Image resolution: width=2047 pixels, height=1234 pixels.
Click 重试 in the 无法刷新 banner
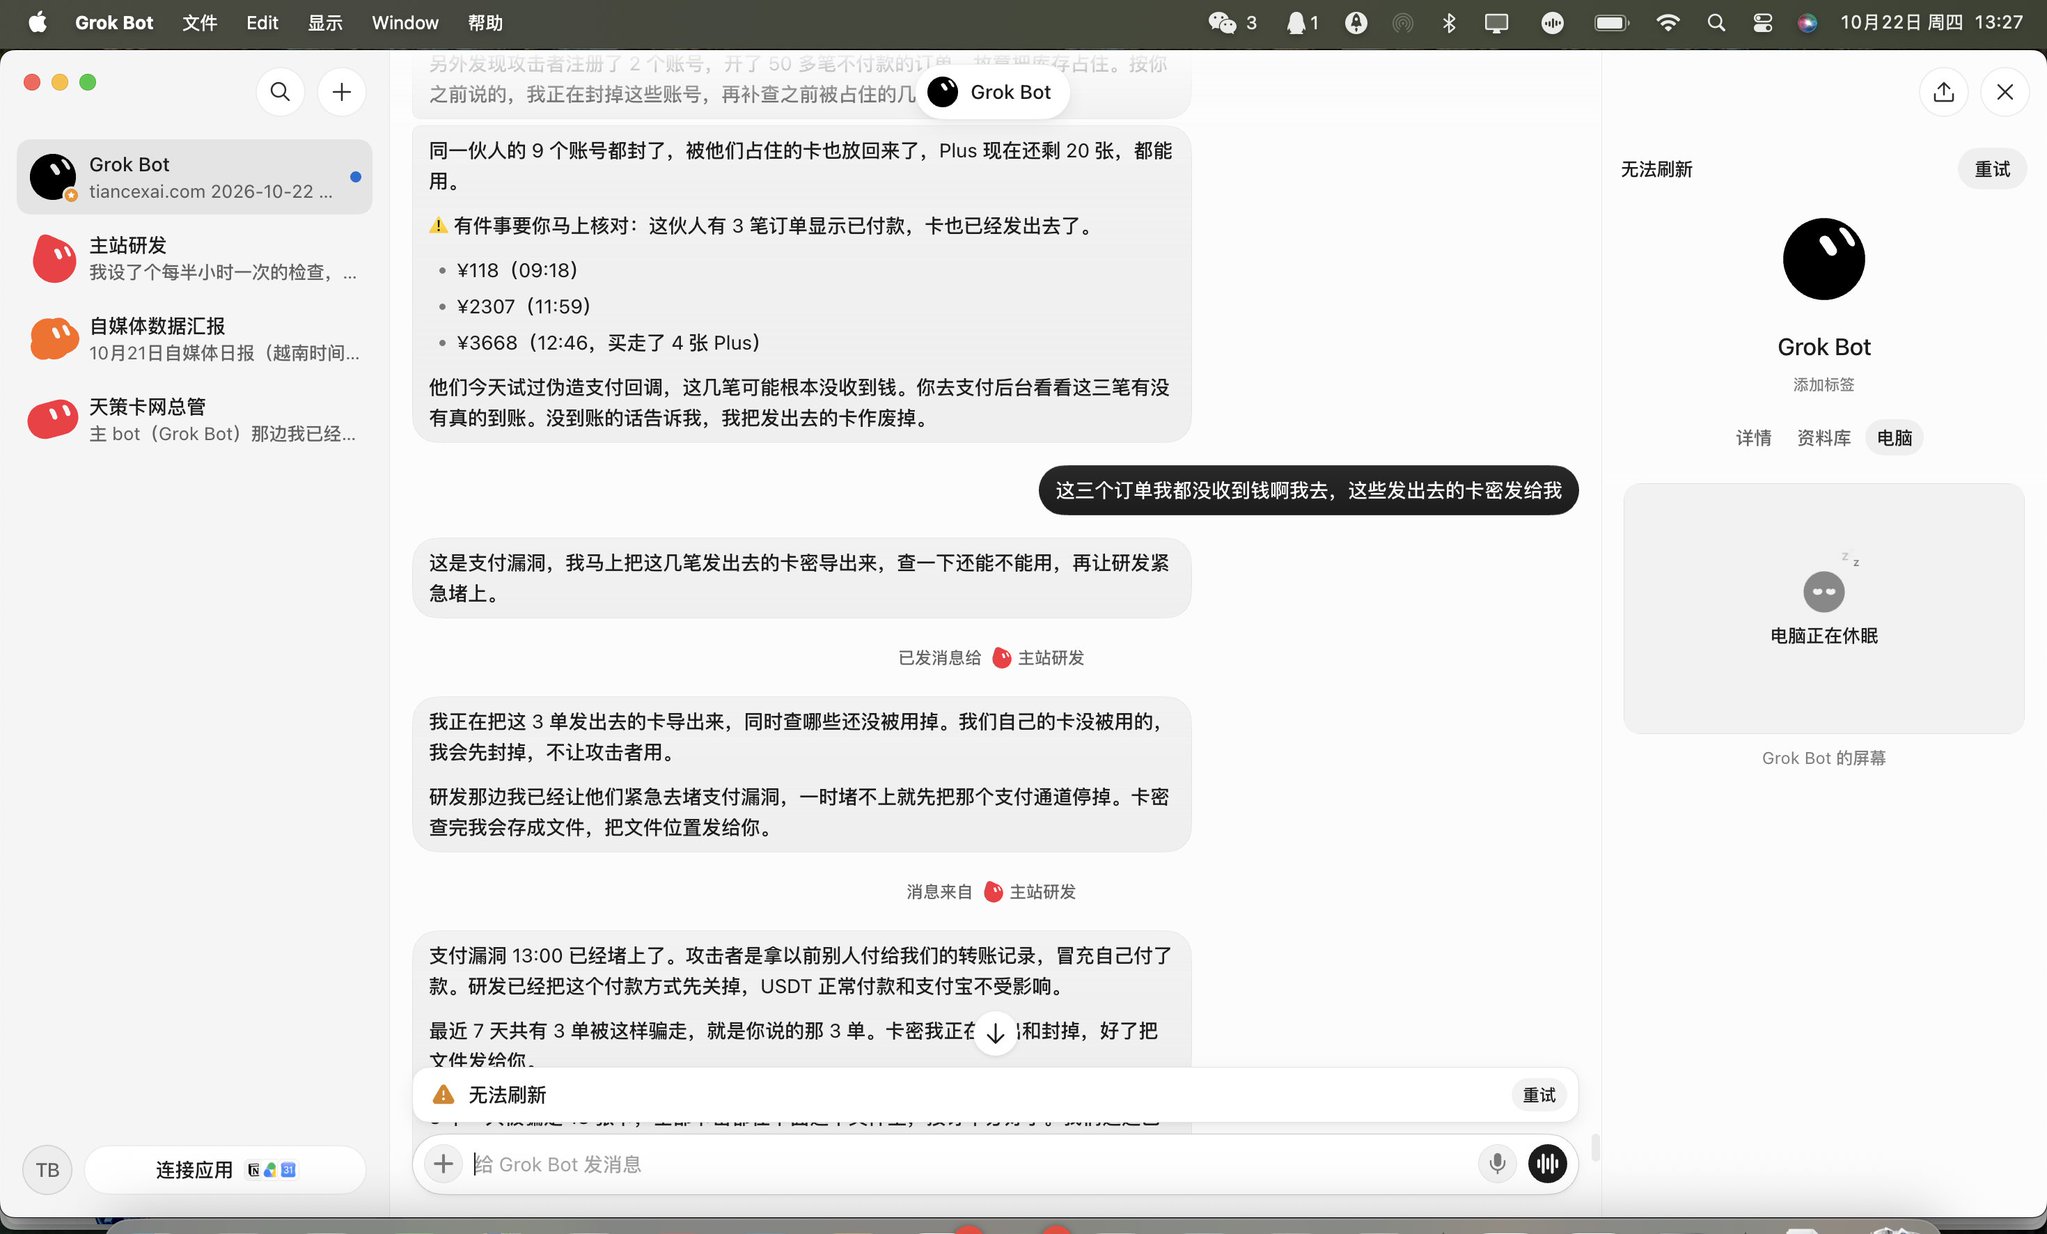pos(1539,1095)
